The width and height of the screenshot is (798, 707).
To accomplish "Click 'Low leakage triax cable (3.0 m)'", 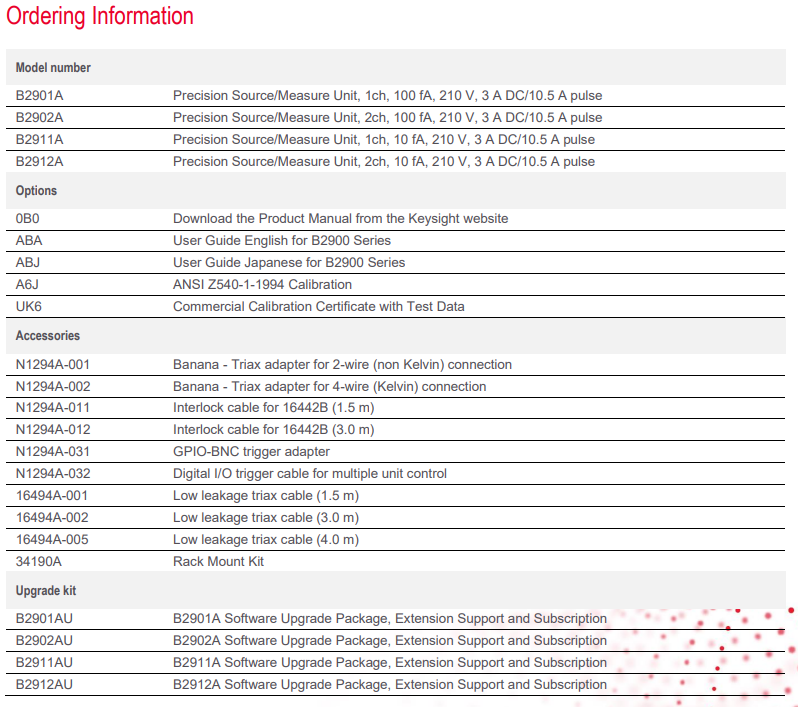I will [x=266, y=517].
